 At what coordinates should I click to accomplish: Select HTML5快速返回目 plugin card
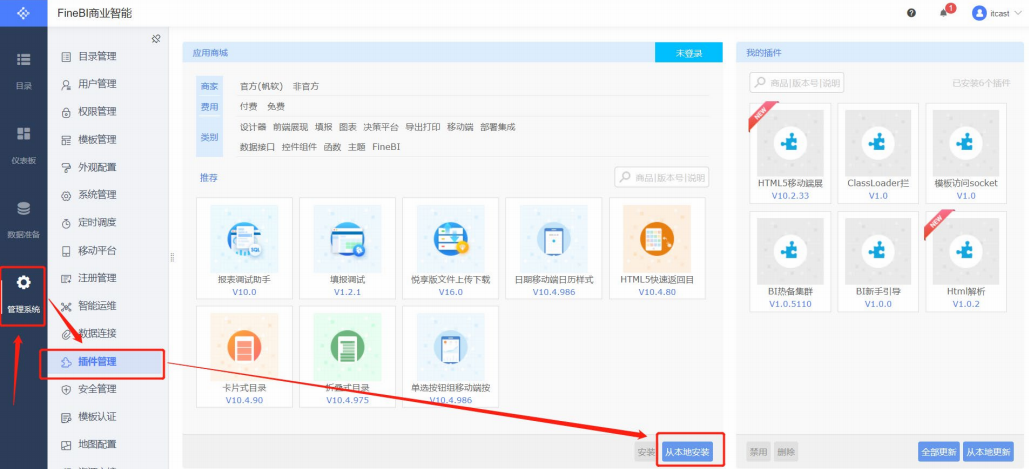click(x=657, y=248)
